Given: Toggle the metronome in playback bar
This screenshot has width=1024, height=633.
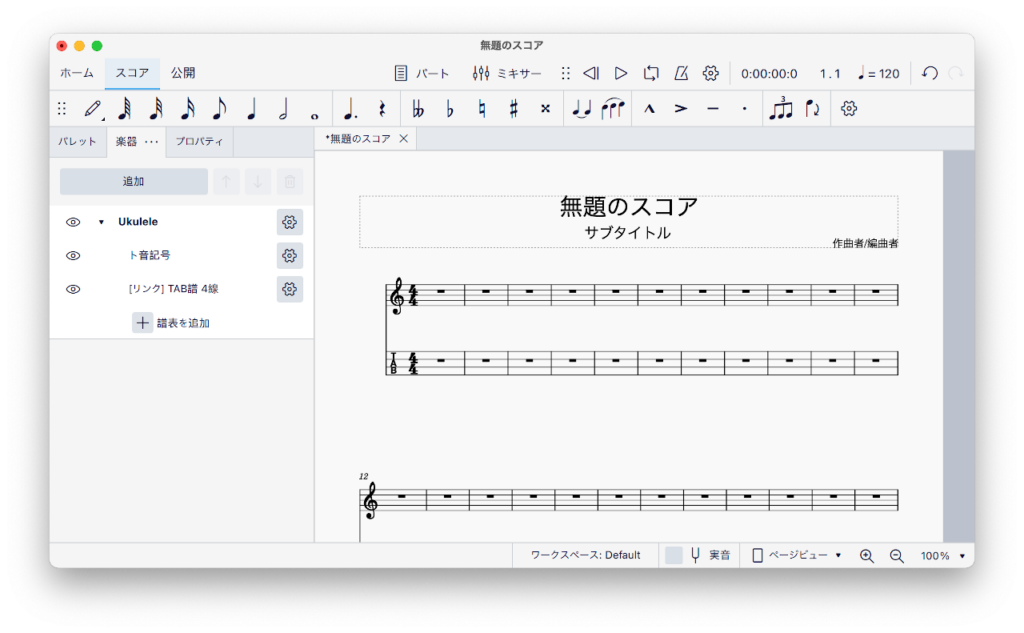Looking at the screenshot, I should [x=681, y=73].
